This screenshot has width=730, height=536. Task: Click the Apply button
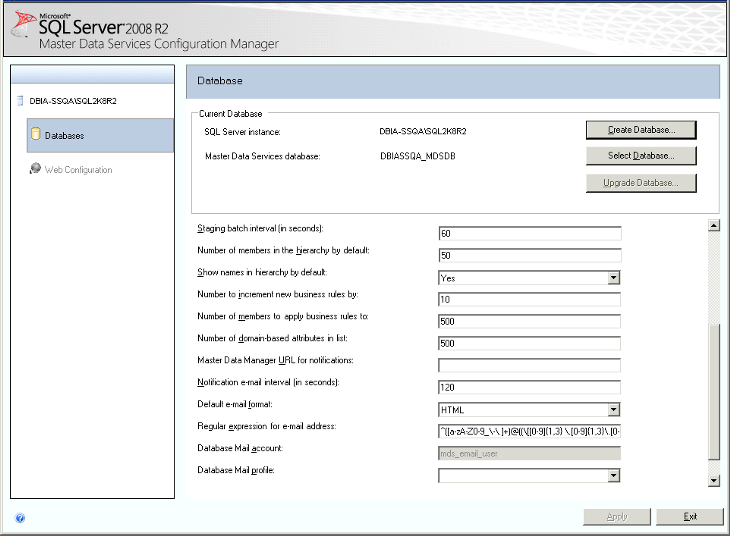617,516
